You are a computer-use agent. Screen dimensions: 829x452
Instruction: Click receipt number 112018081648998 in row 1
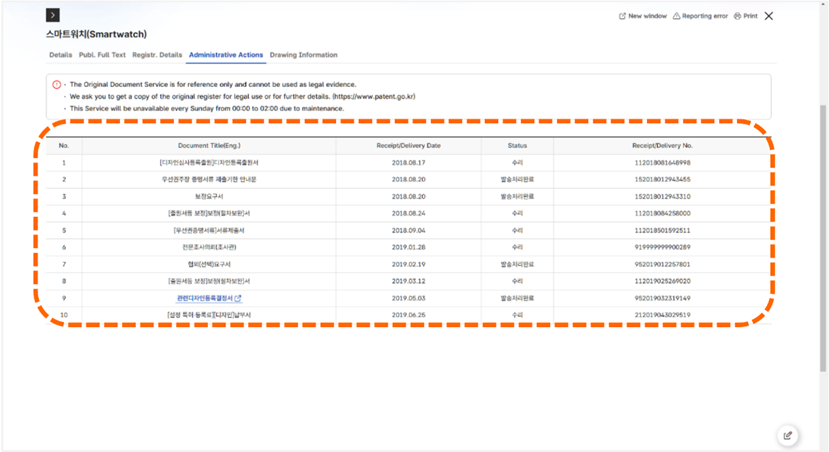pyautogui.click(x=662, y=162)
